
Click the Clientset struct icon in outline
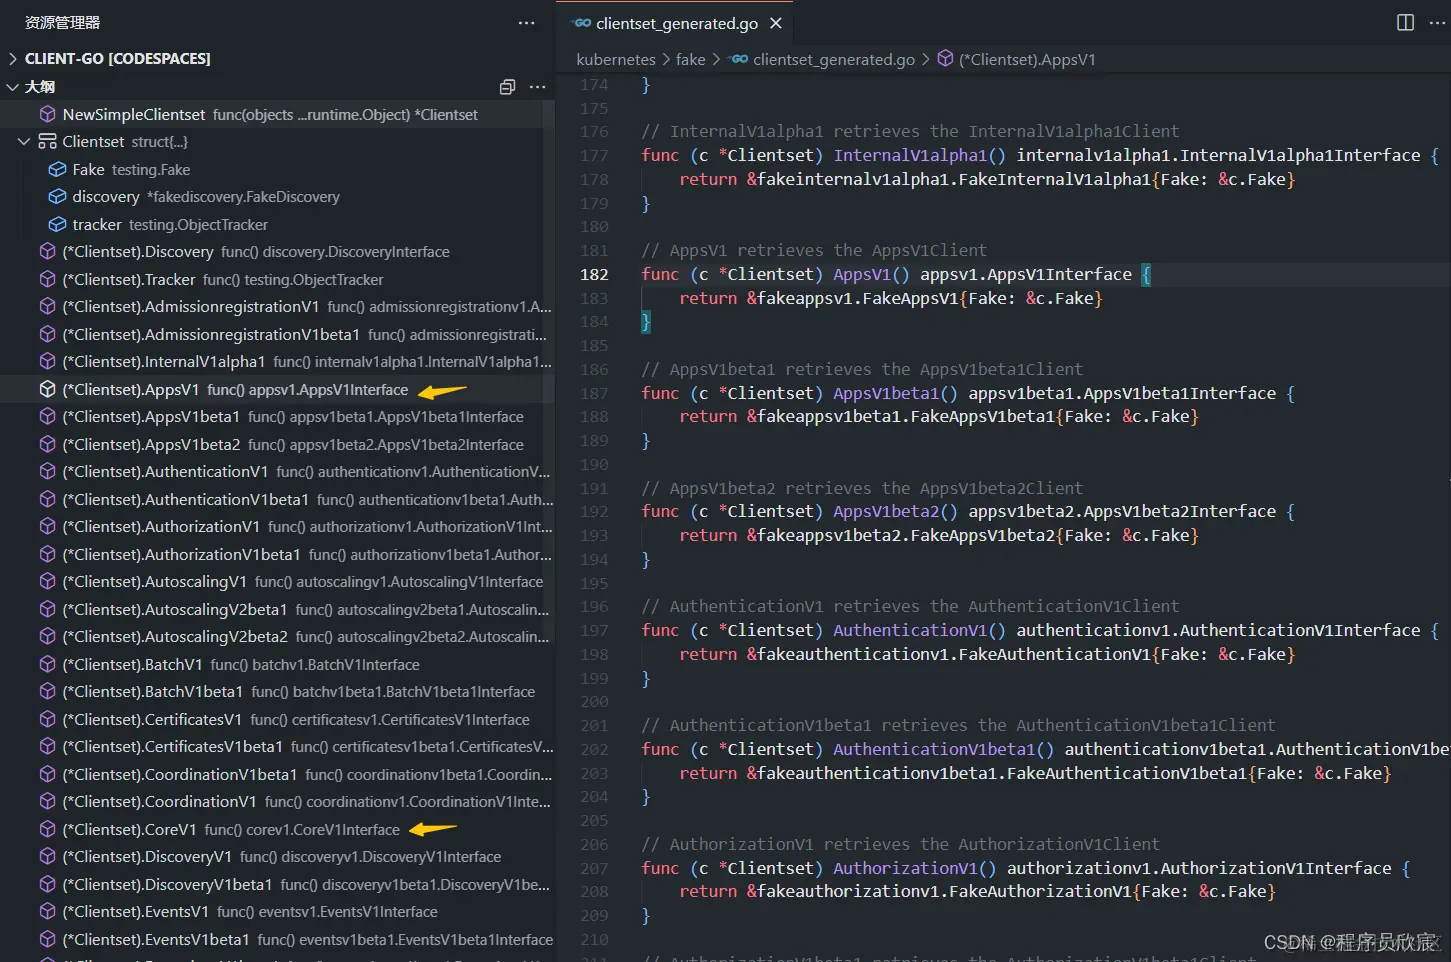coord(47,142)
